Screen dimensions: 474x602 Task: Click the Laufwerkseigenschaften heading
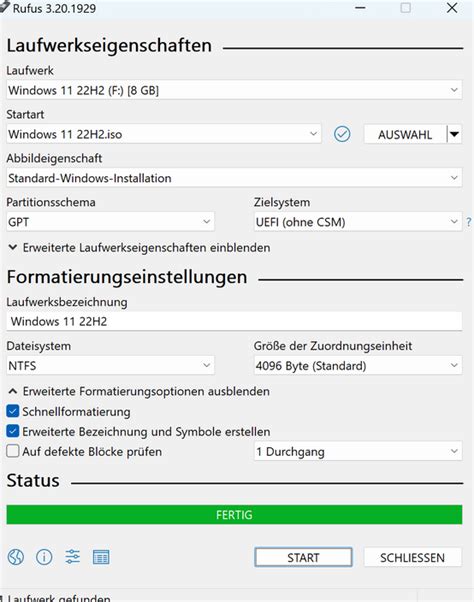[109, 45]
